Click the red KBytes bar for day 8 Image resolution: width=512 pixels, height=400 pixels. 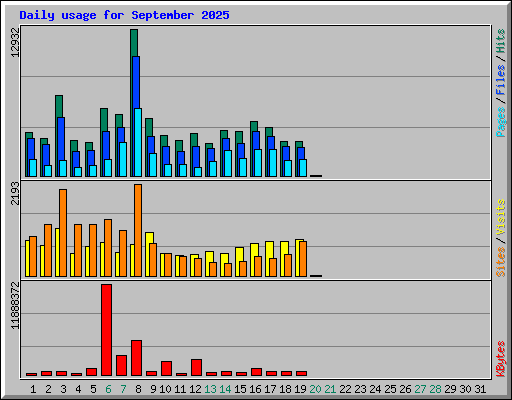(136, 358)
